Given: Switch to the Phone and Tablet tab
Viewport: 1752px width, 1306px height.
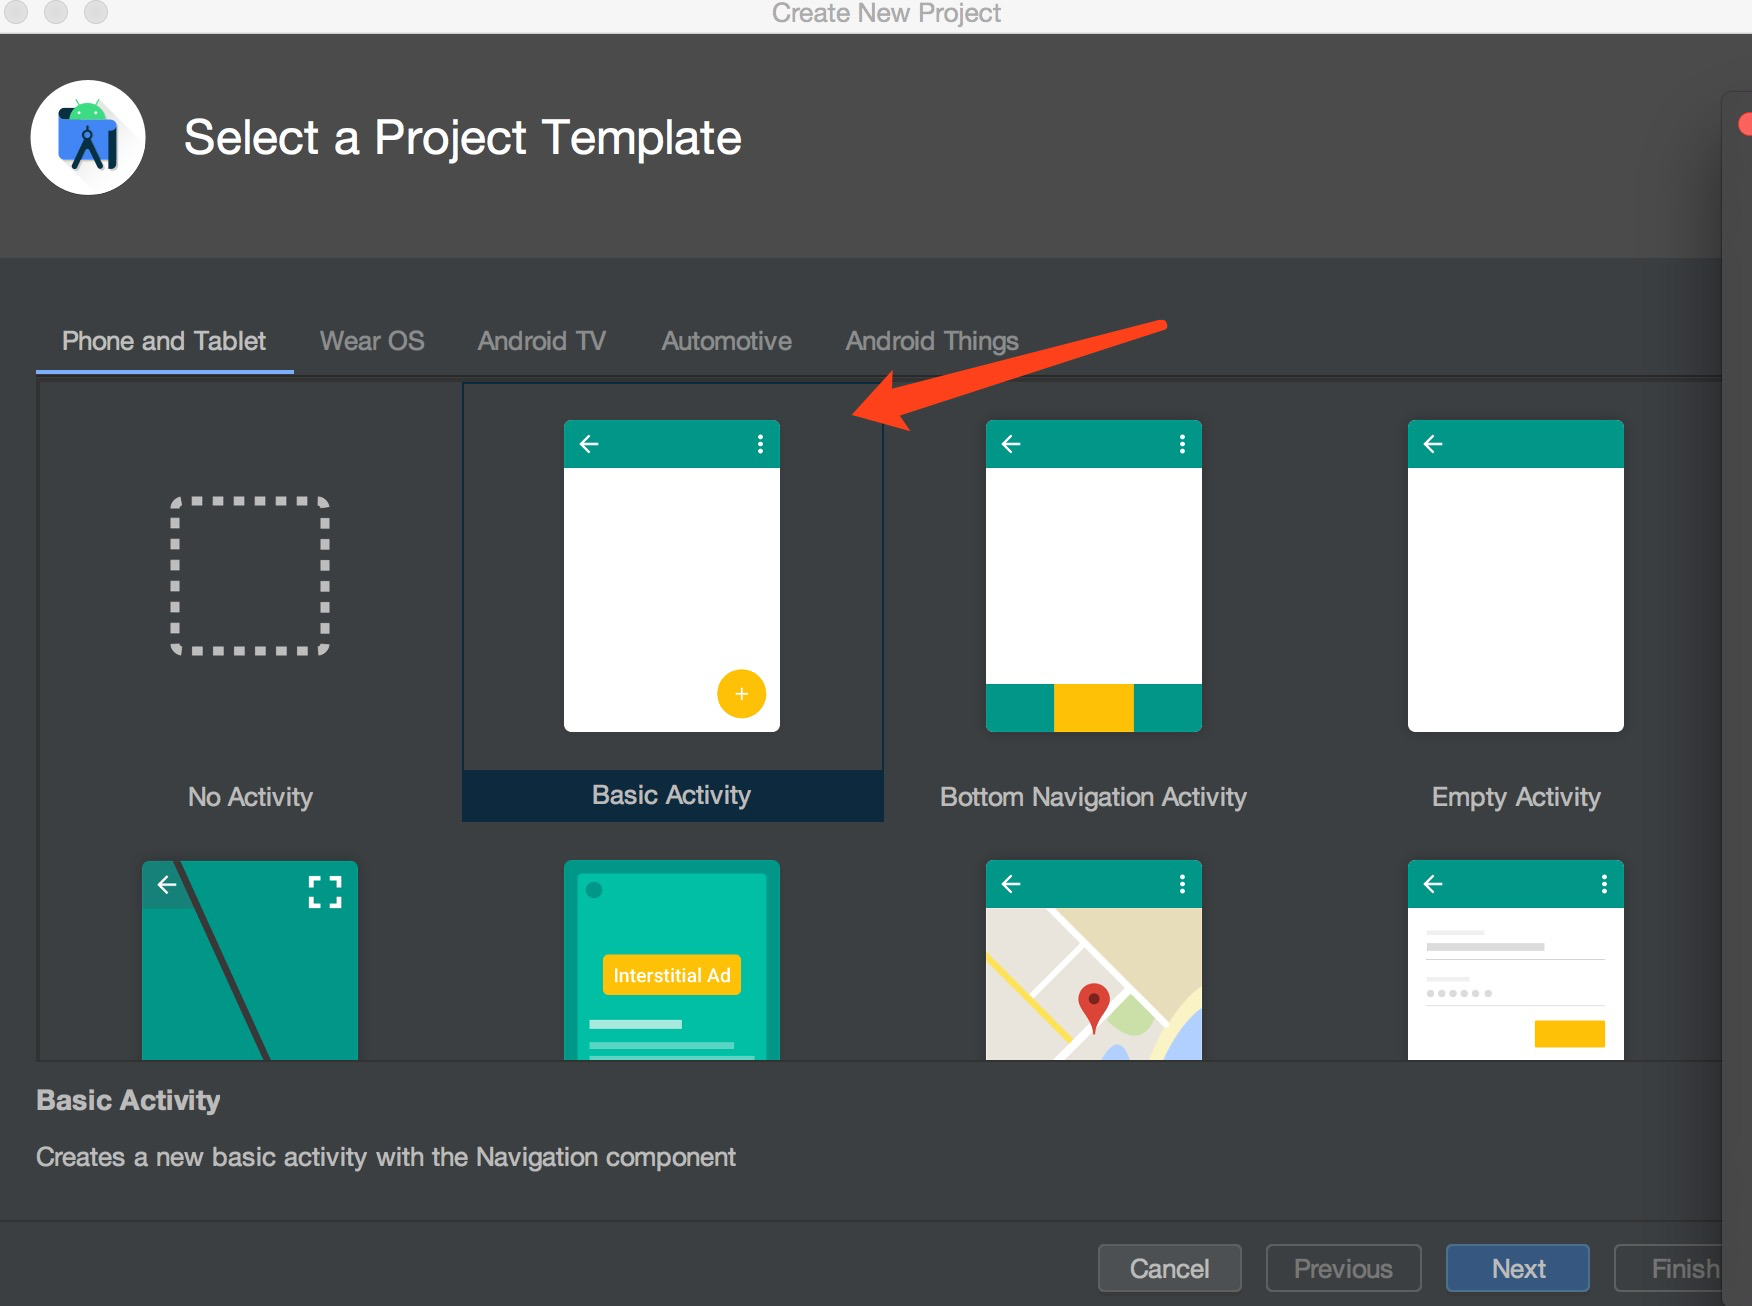Looking at the screenshot, I should (164, 341).
